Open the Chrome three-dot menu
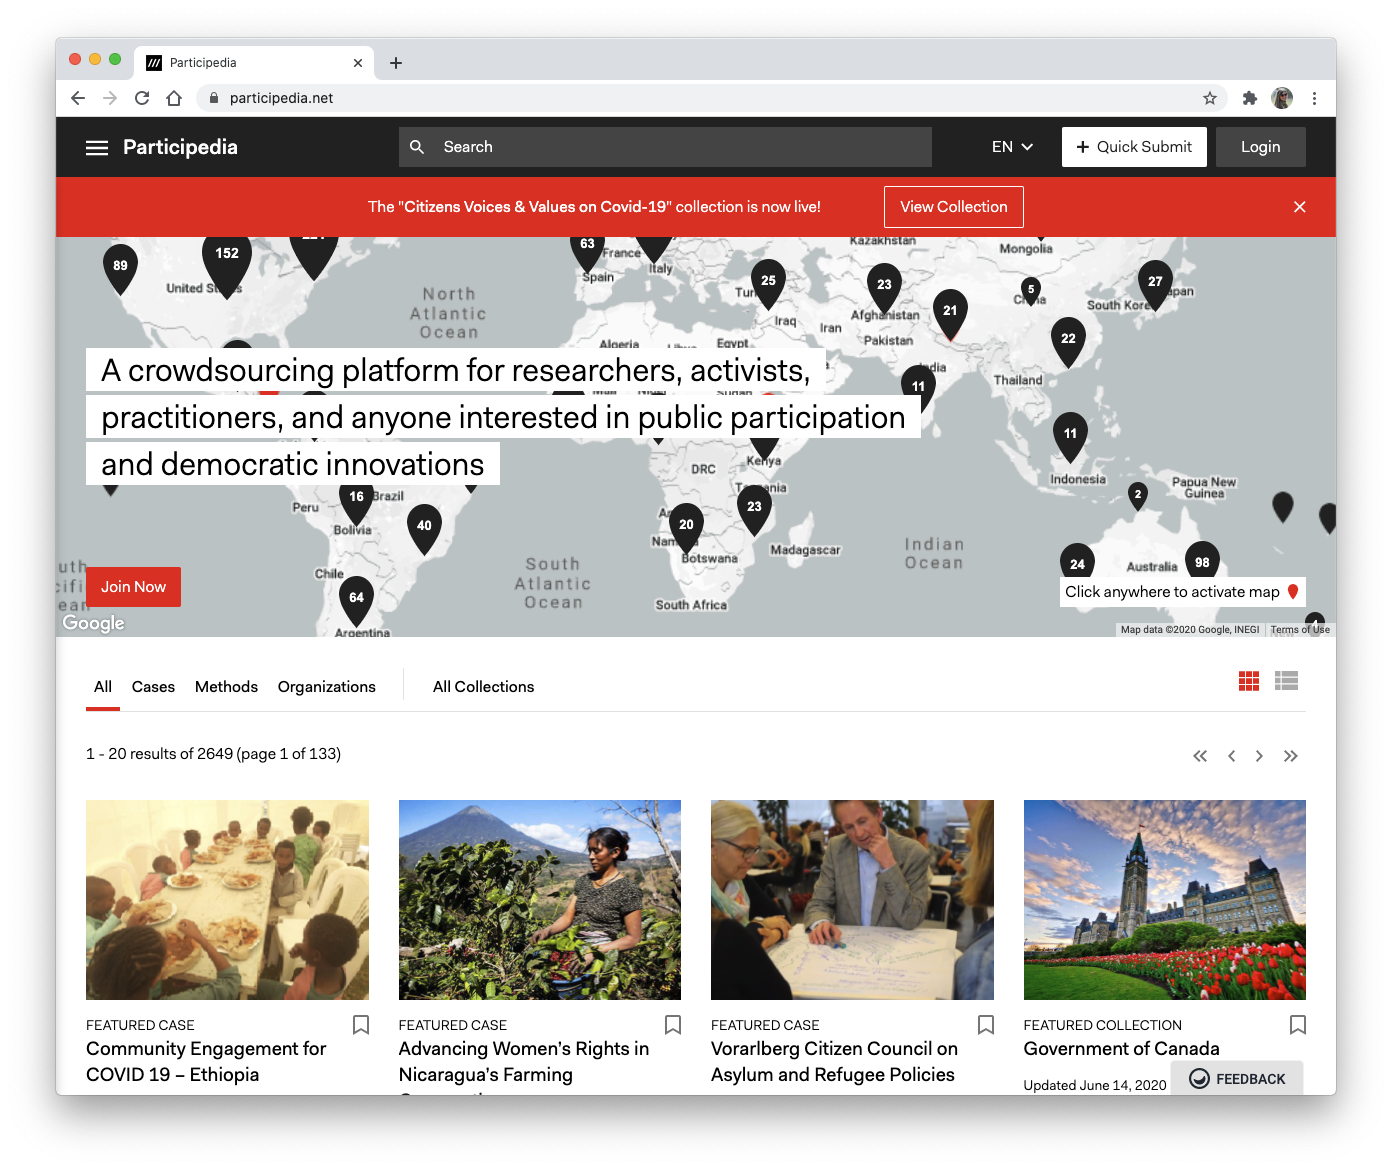 [x=1314, y=98]
